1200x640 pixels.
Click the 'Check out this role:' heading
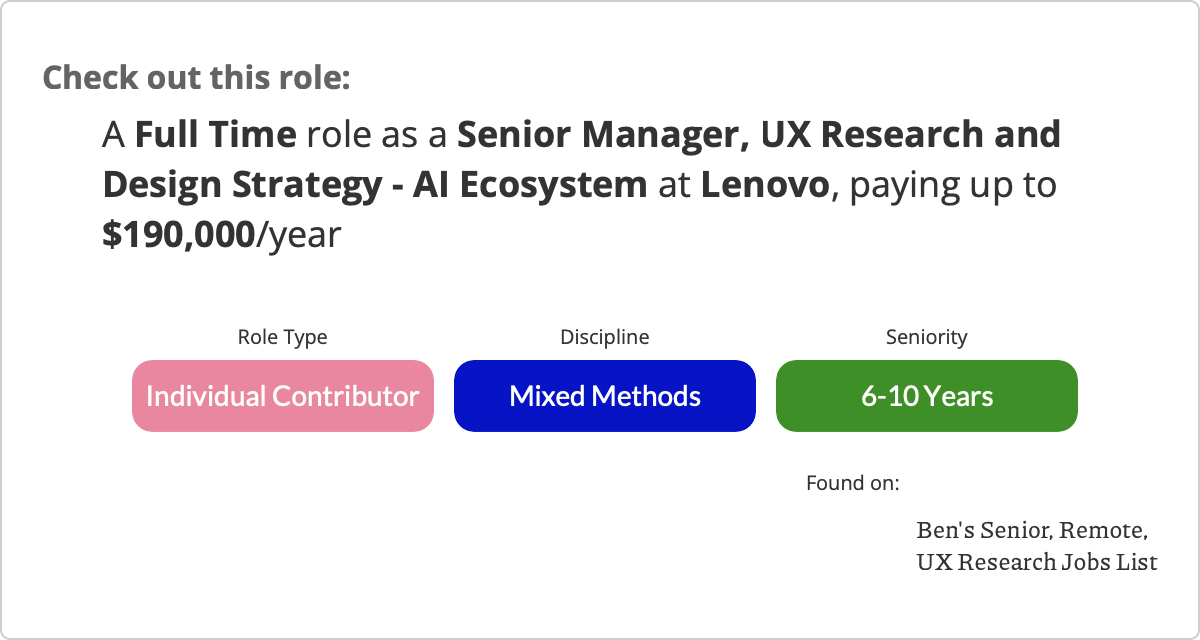pos(196,77)
